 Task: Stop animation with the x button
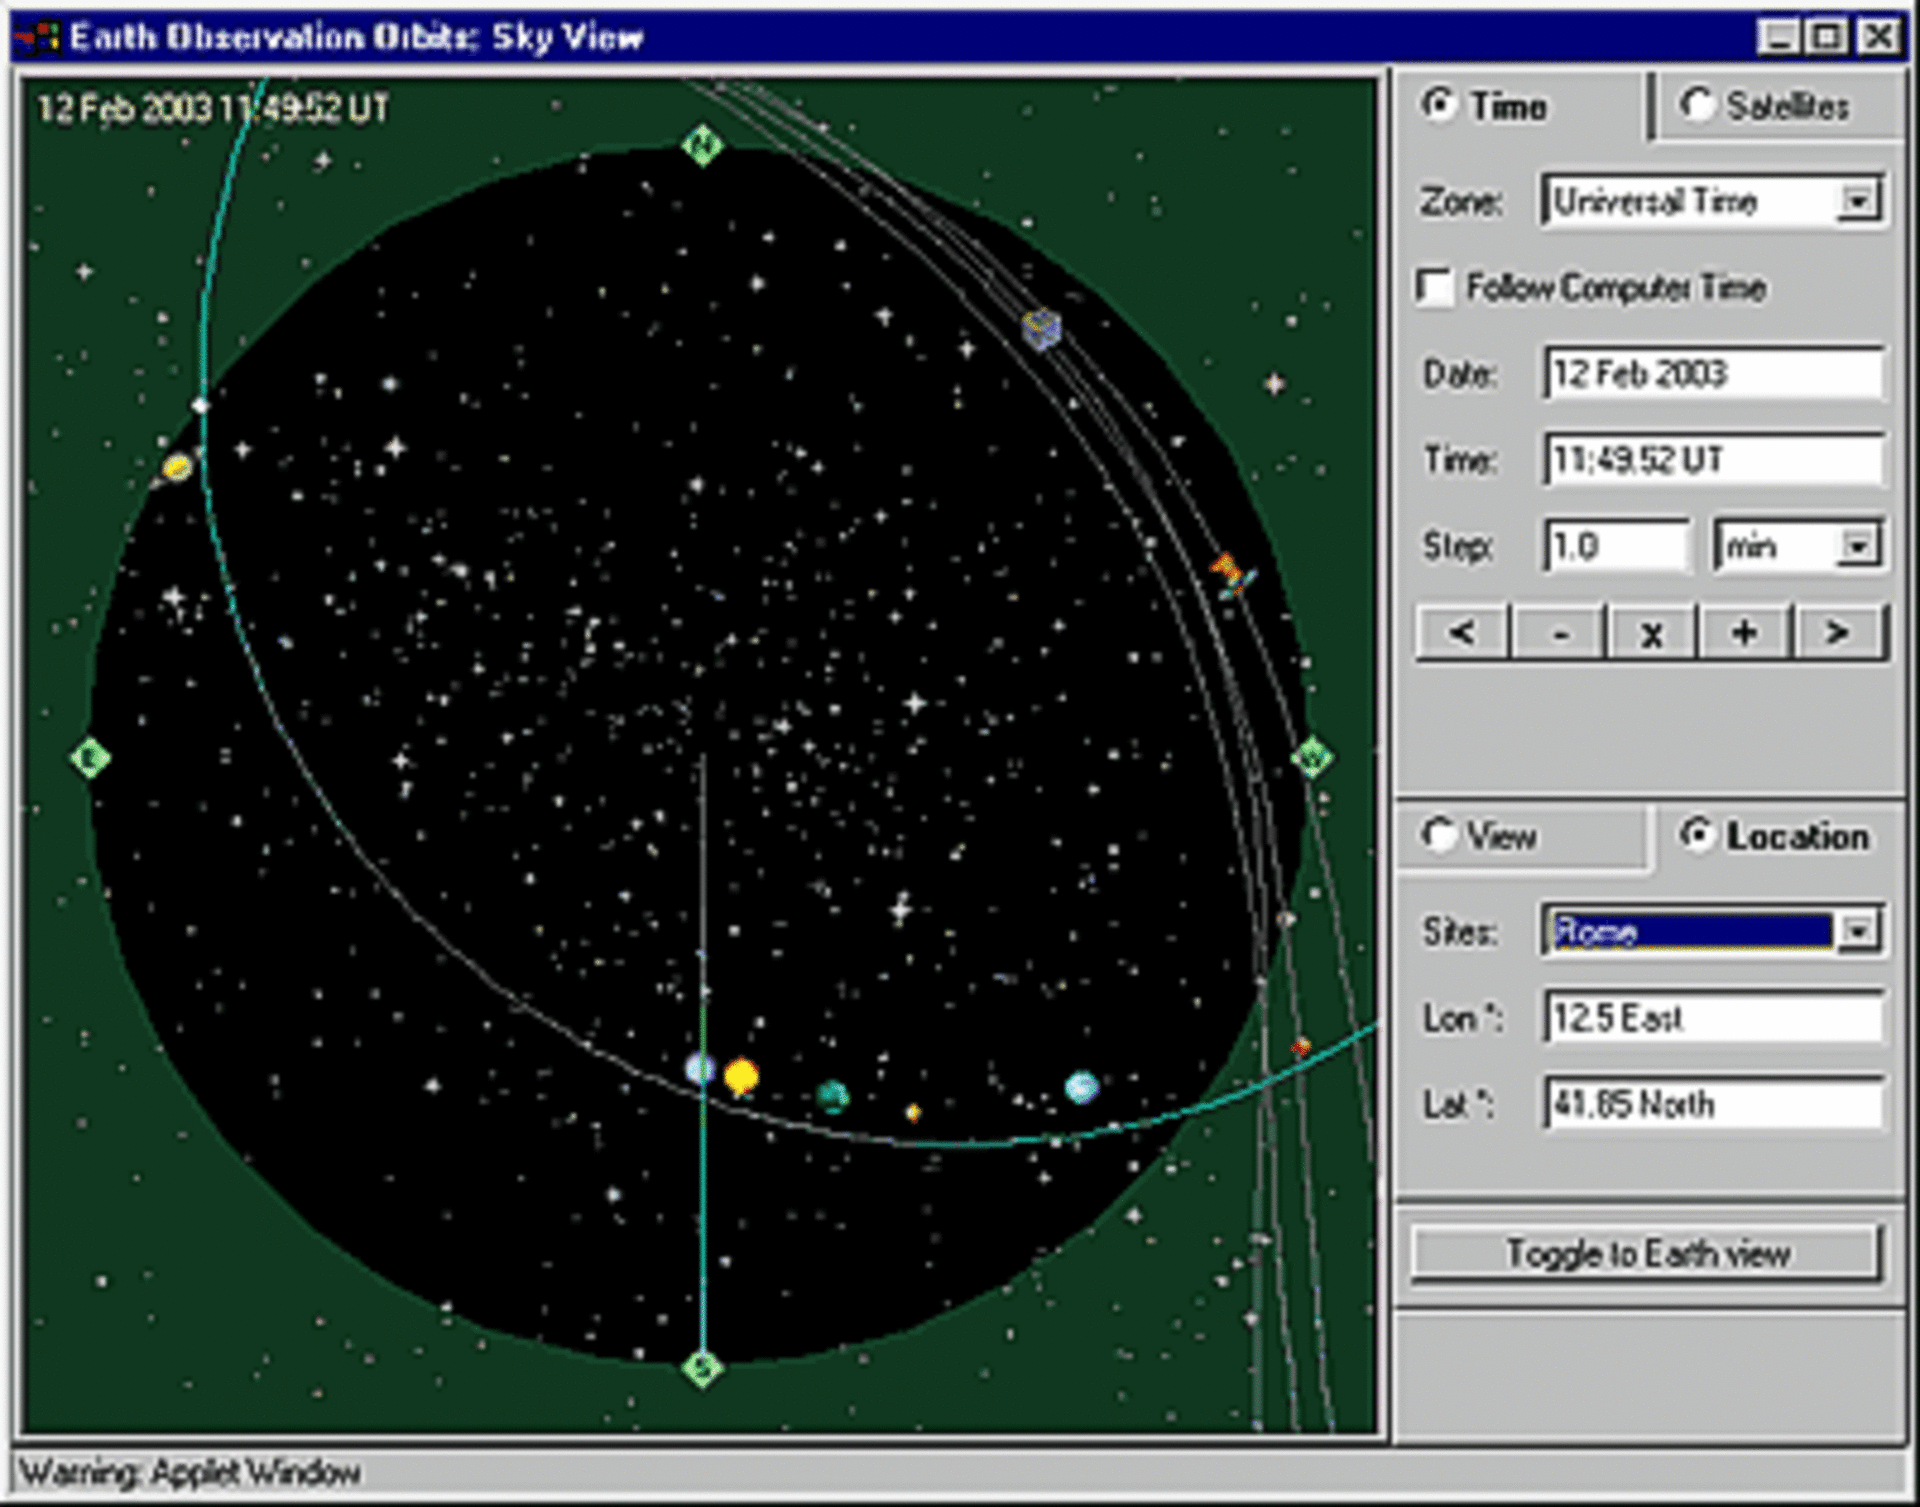pyautogui.click(x=1652, y=632)
